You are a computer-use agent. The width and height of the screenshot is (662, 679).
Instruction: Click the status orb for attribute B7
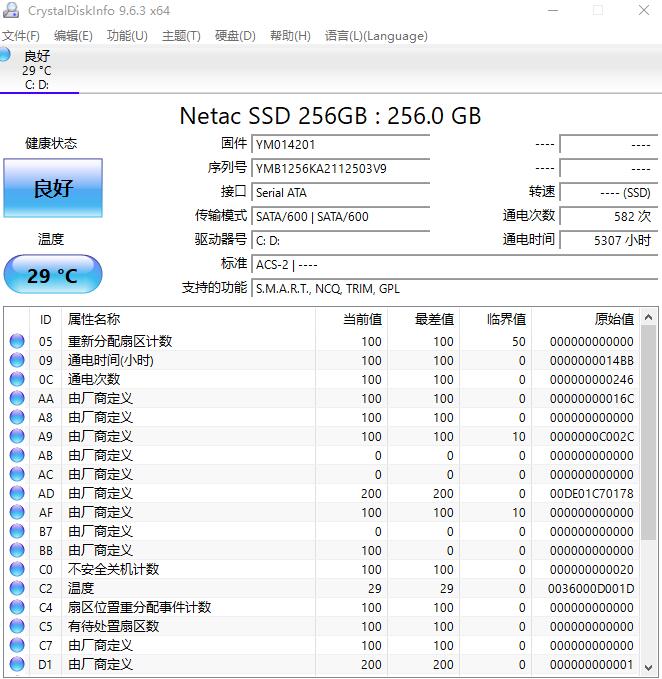[x=17, y=531]
